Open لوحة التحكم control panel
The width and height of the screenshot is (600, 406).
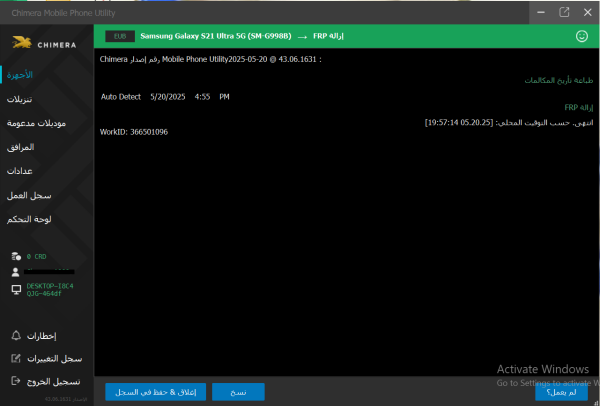click(x=29, y=220)
